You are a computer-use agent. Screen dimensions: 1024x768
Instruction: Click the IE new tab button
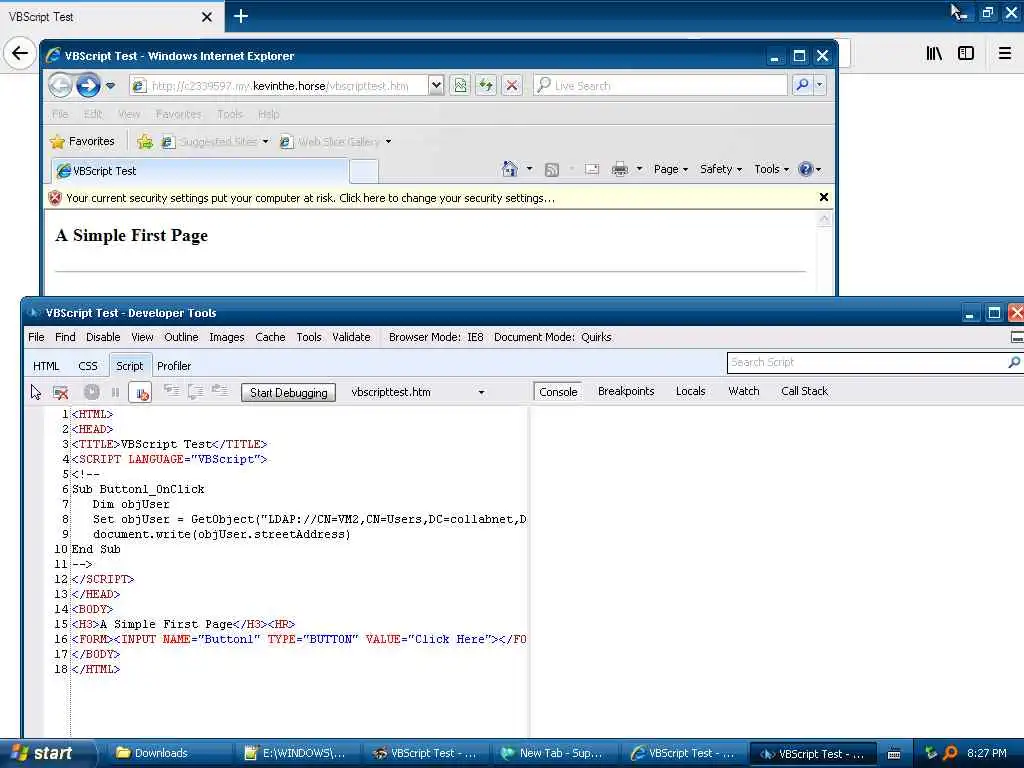point(364,172)
